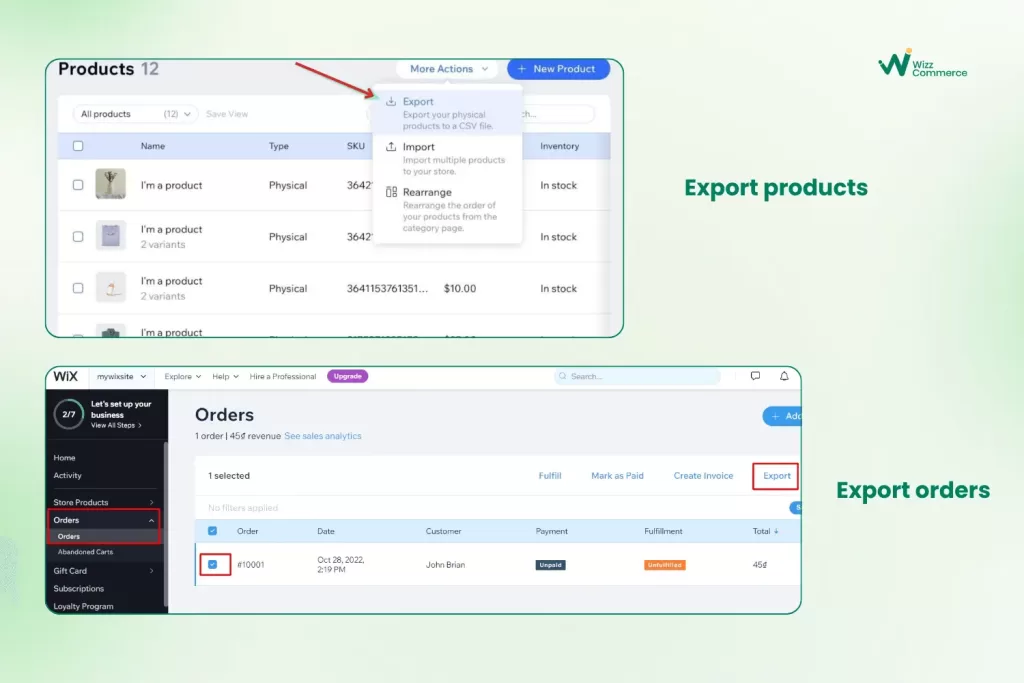Screen dimensions: 1024x683
Task: Click the Wix logo
Action: pyautogui.click(x=65, y=376)
